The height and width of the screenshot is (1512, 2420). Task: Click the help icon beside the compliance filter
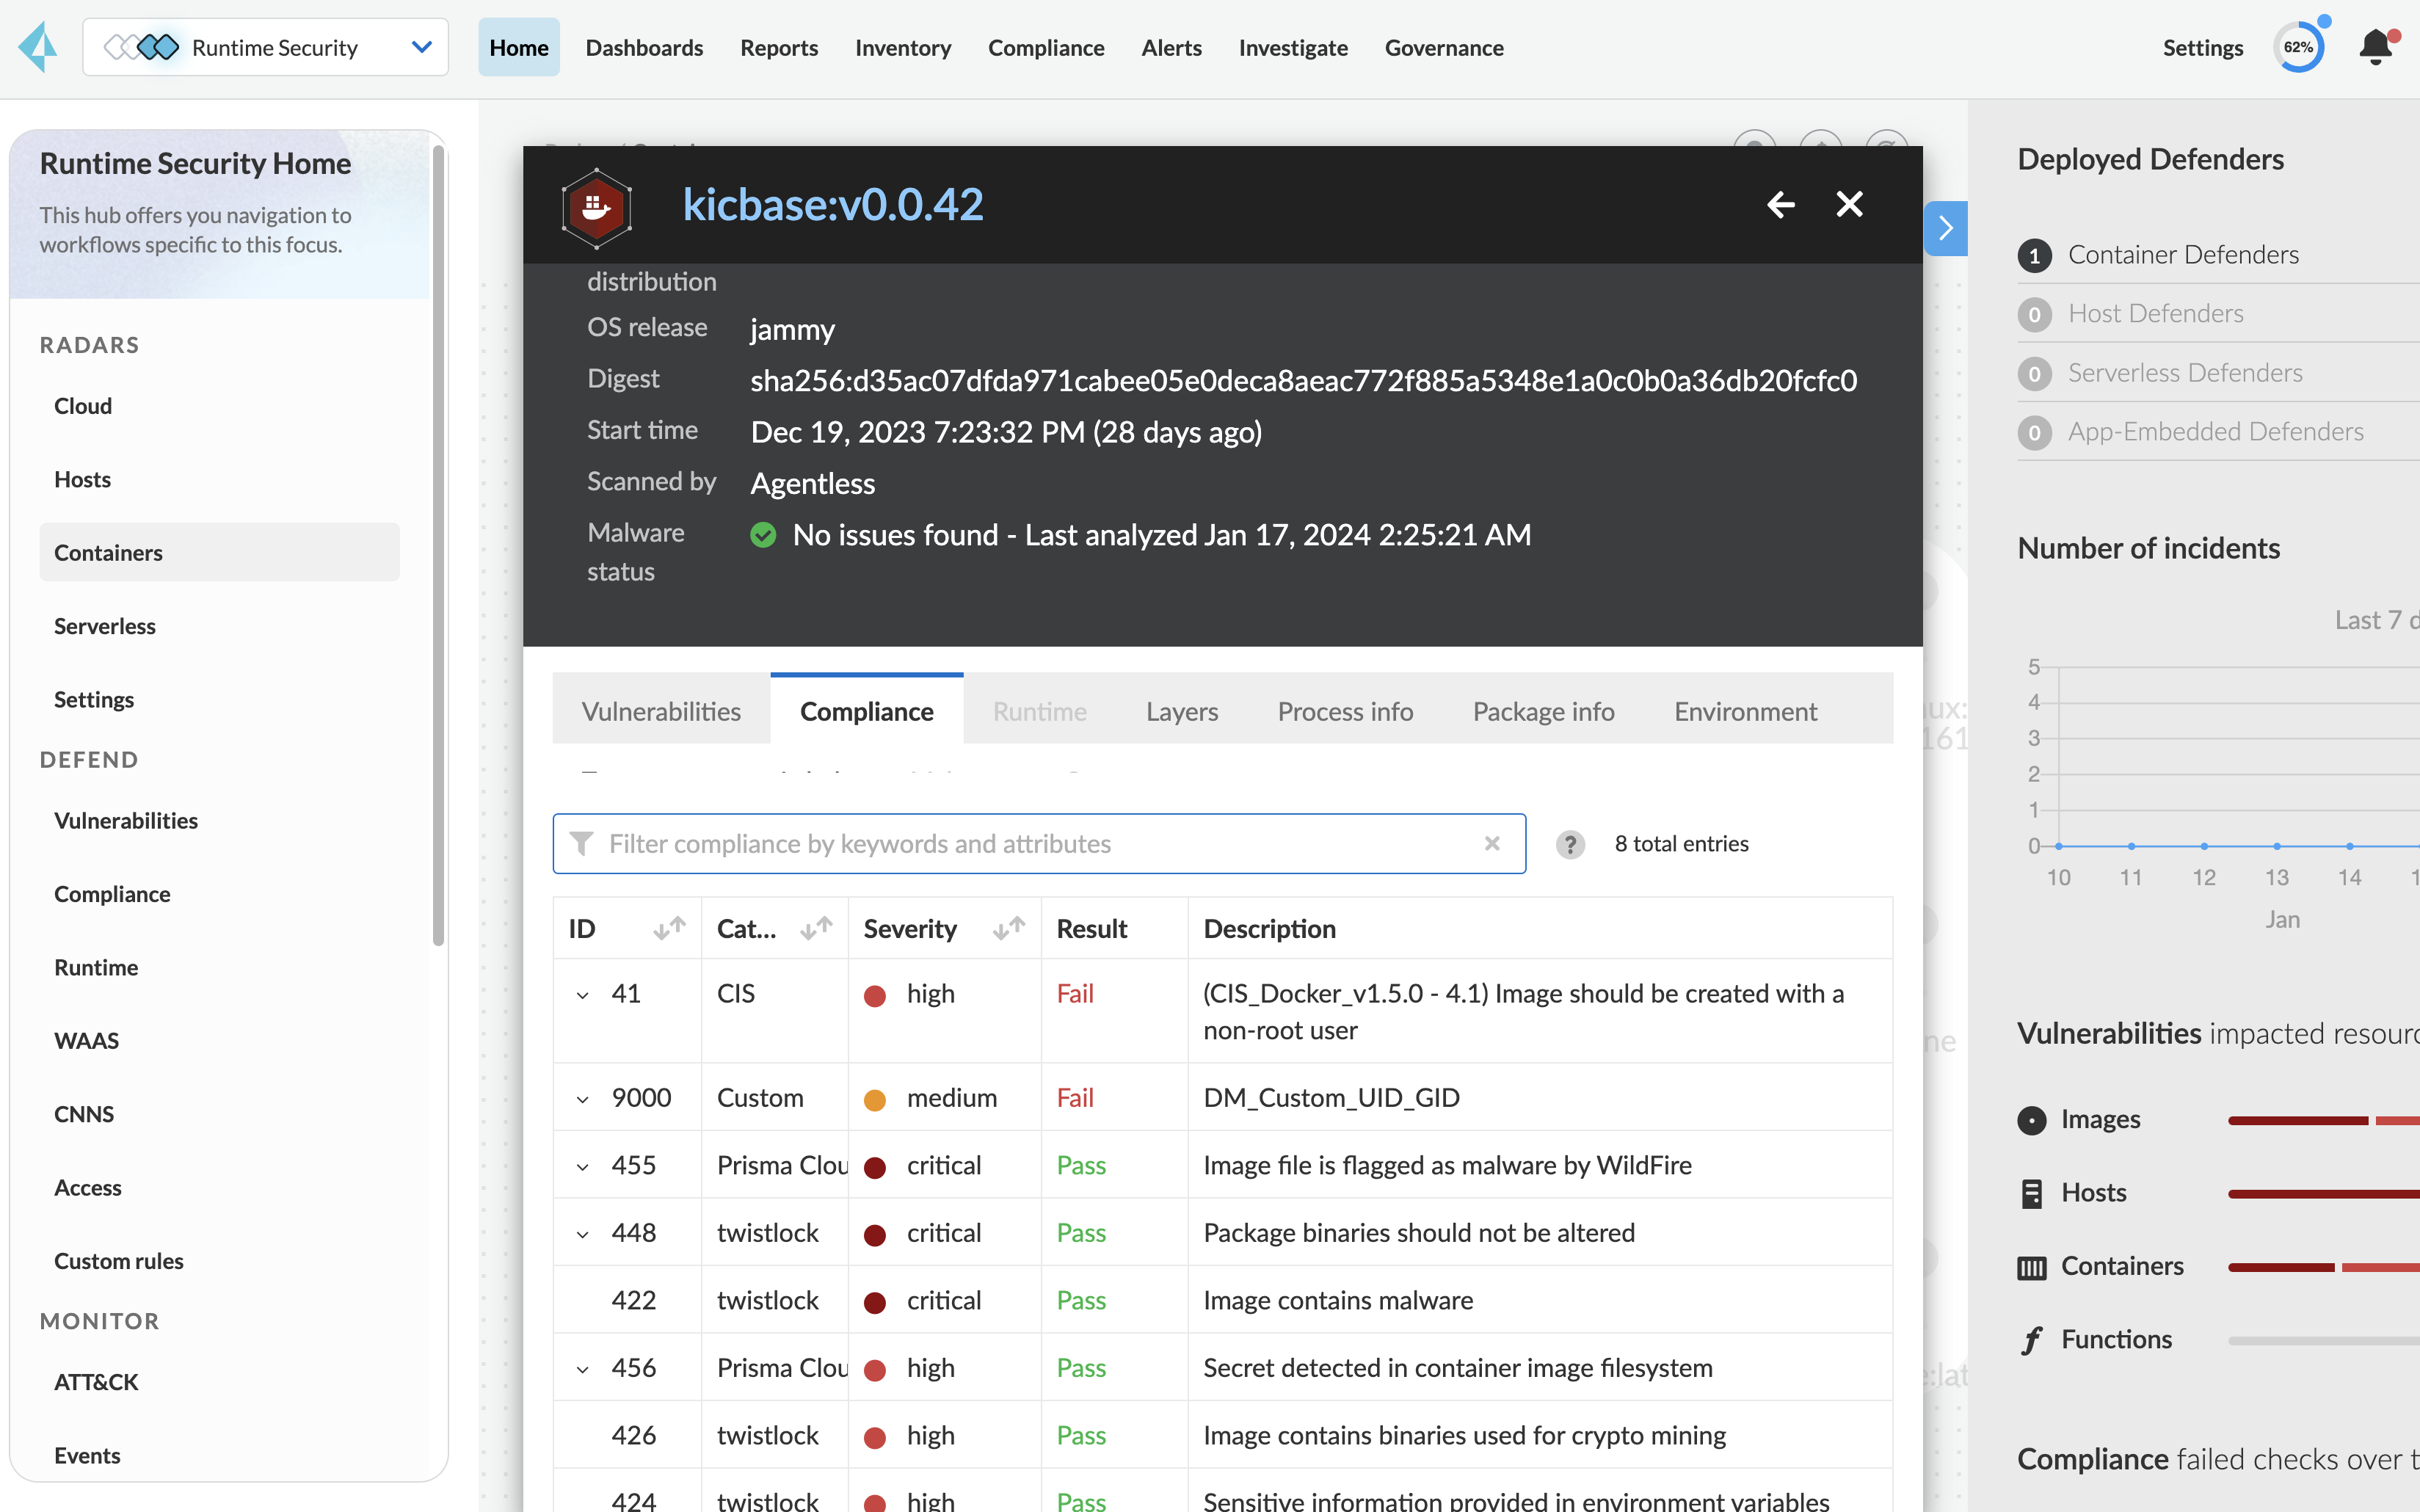click(x=1569, y=843)
